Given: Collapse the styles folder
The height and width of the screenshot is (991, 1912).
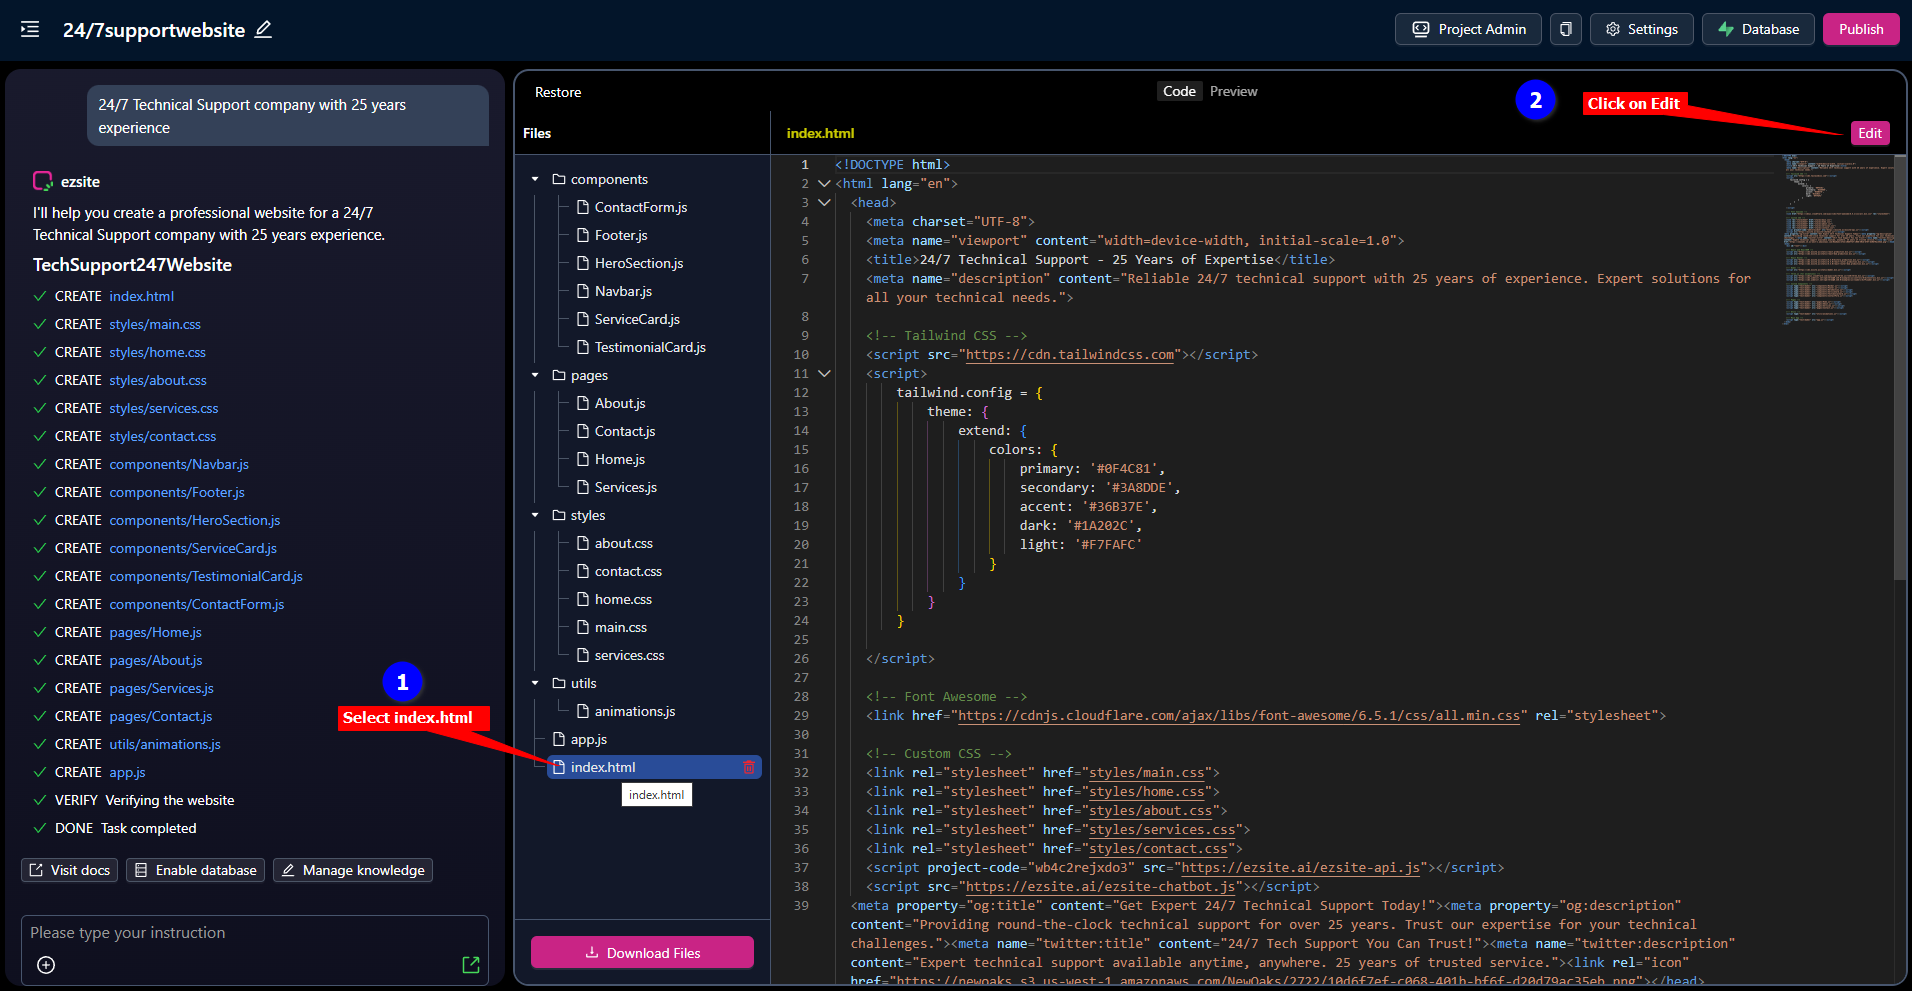Looking at the screenshot, I should 535,515.
